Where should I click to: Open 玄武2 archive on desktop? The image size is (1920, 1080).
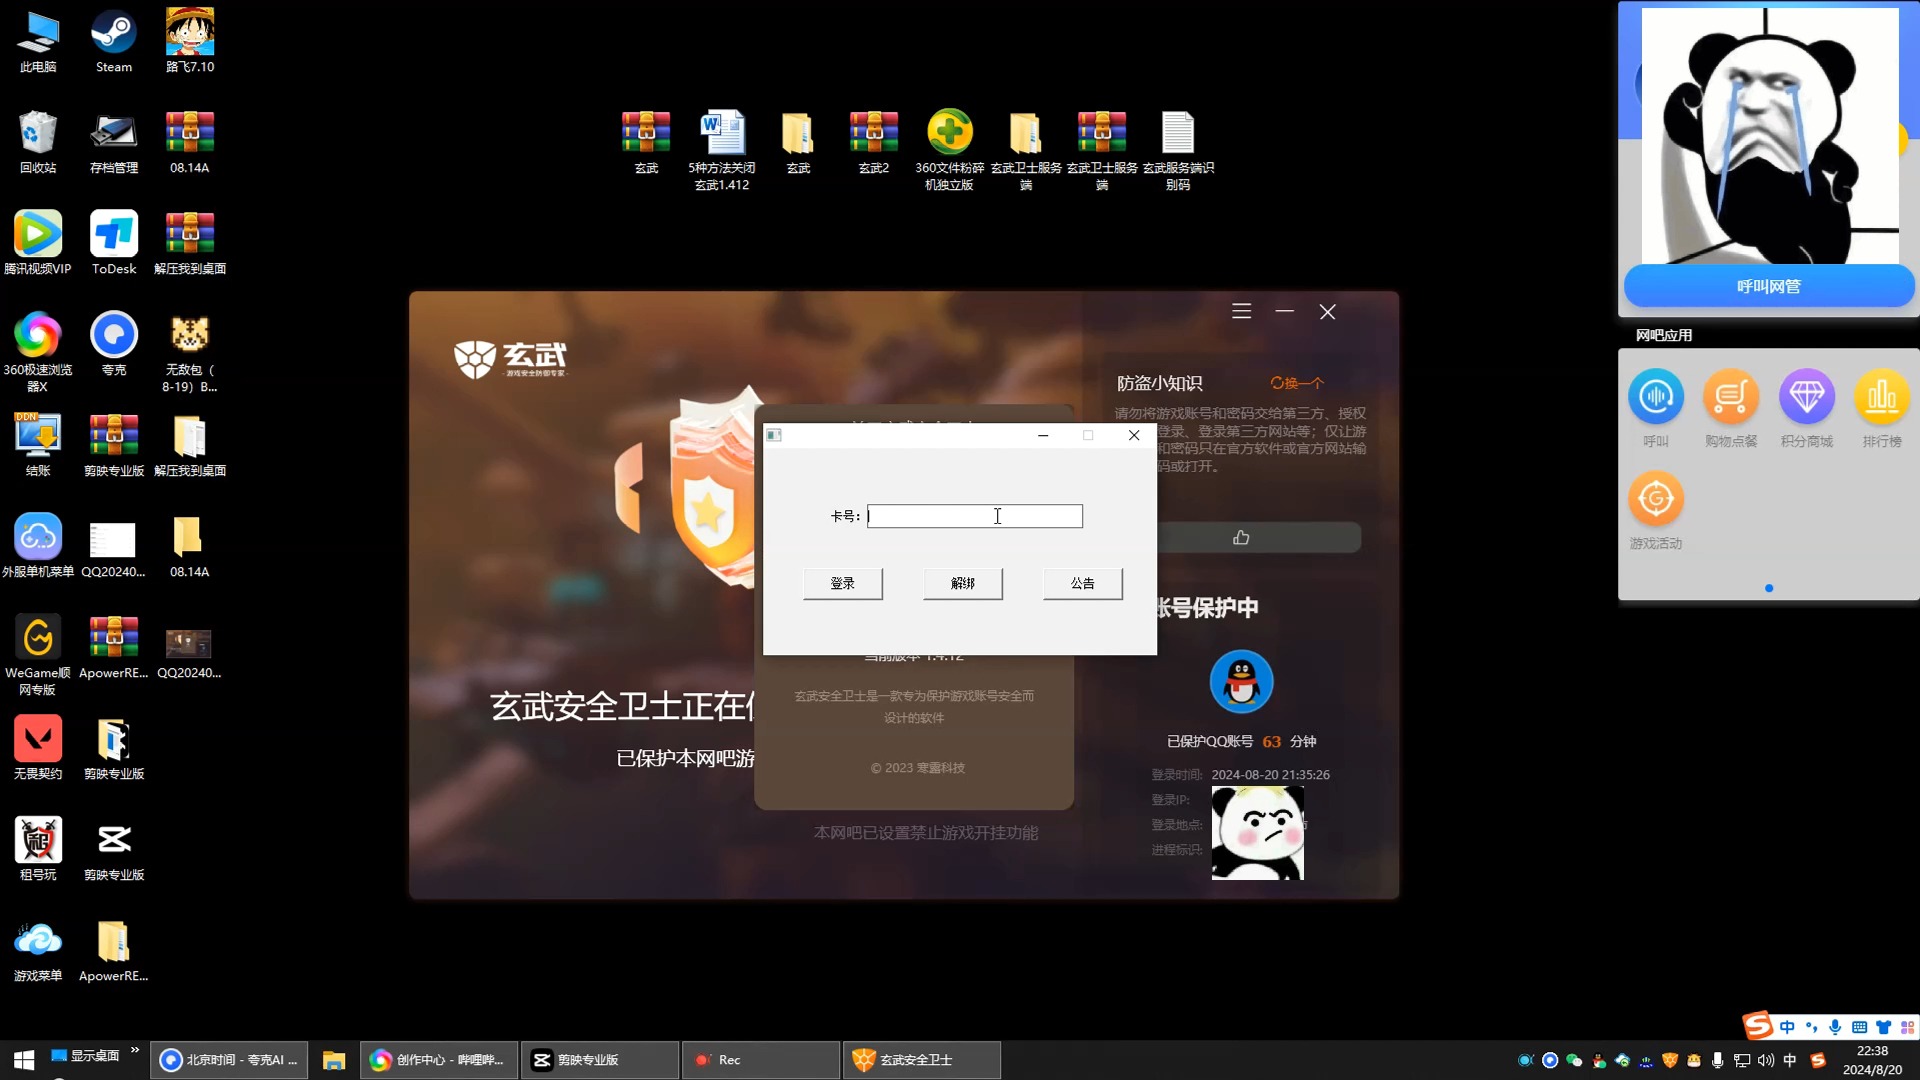[874, 142]
